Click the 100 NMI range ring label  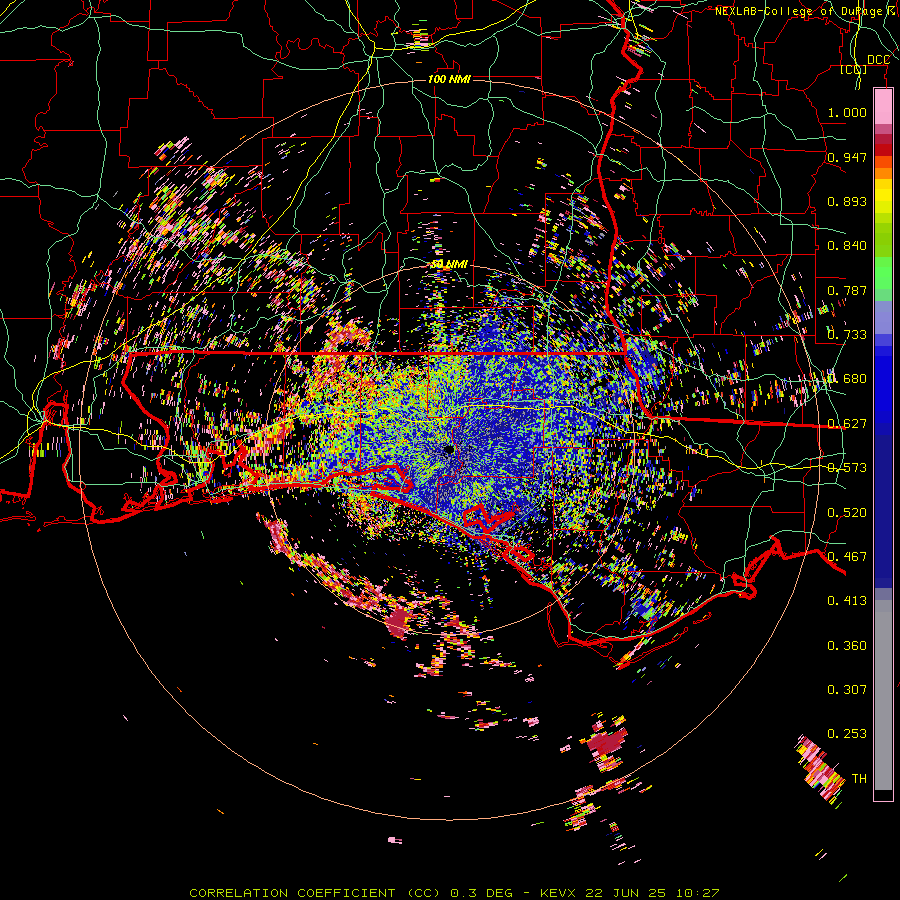(449, 79)
